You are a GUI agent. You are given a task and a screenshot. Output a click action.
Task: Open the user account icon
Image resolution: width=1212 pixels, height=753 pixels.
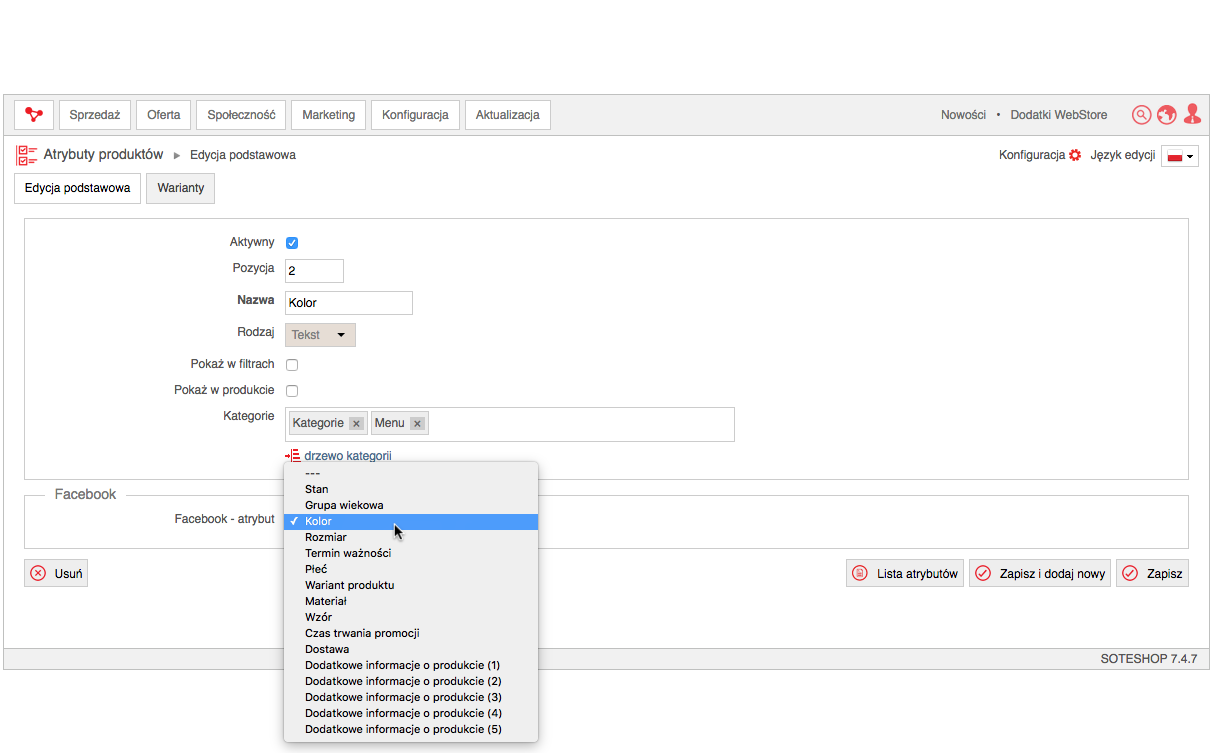1192,114
